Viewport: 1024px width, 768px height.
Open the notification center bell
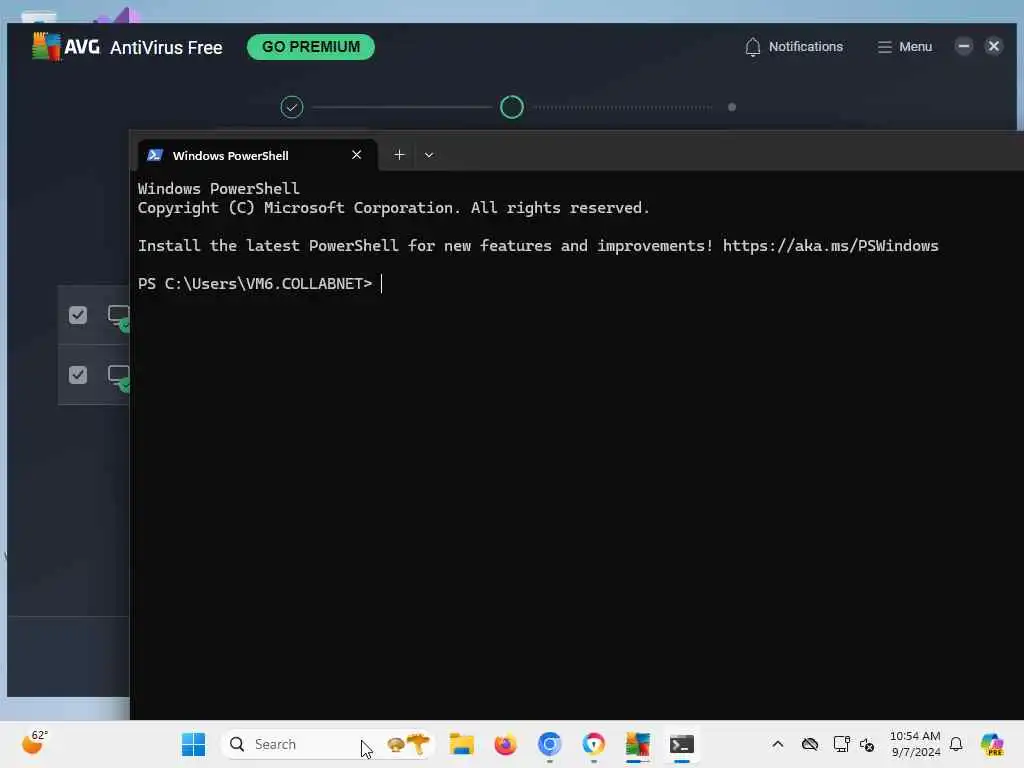(956, 744)
